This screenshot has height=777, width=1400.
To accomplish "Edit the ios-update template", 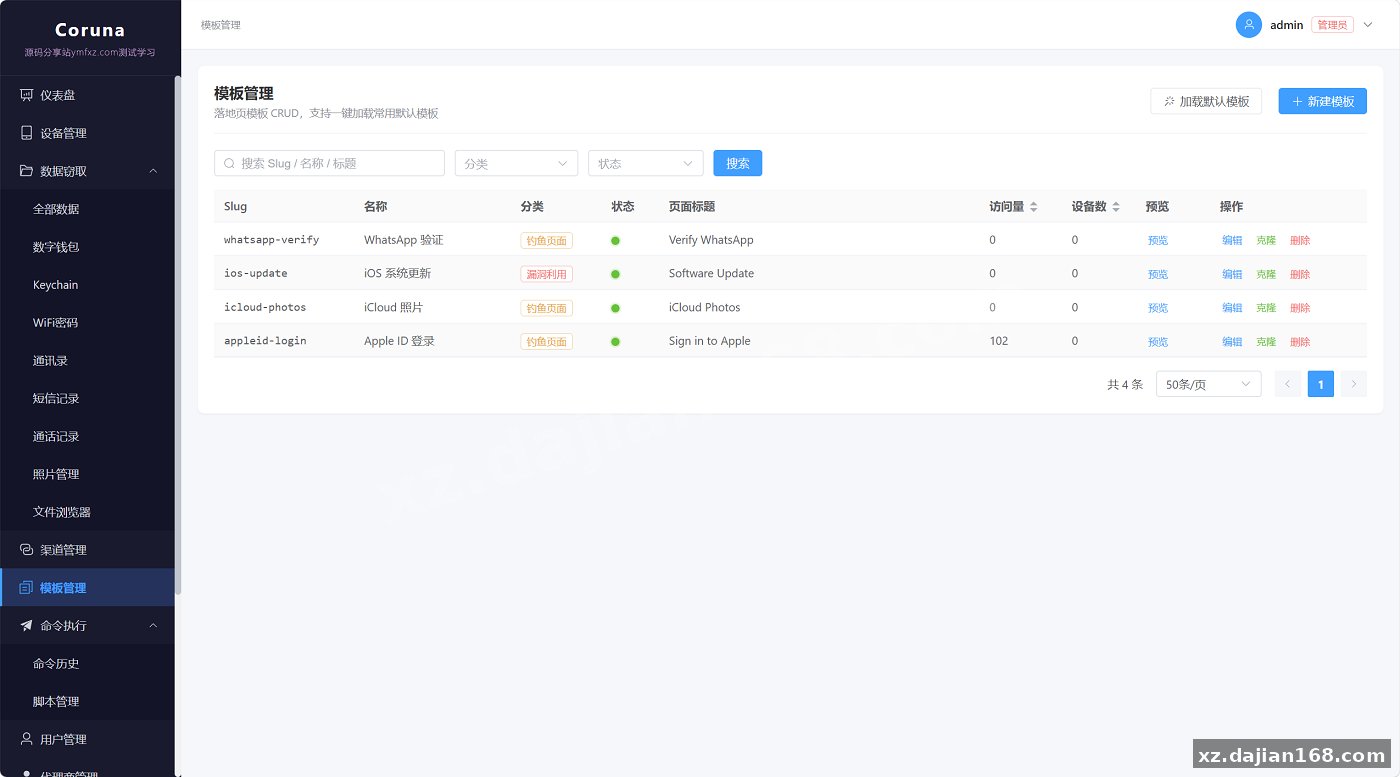I will coord(1232,274).
